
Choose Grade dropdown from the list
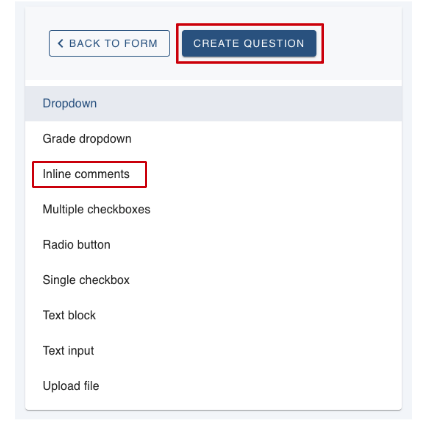click(213, 139)
